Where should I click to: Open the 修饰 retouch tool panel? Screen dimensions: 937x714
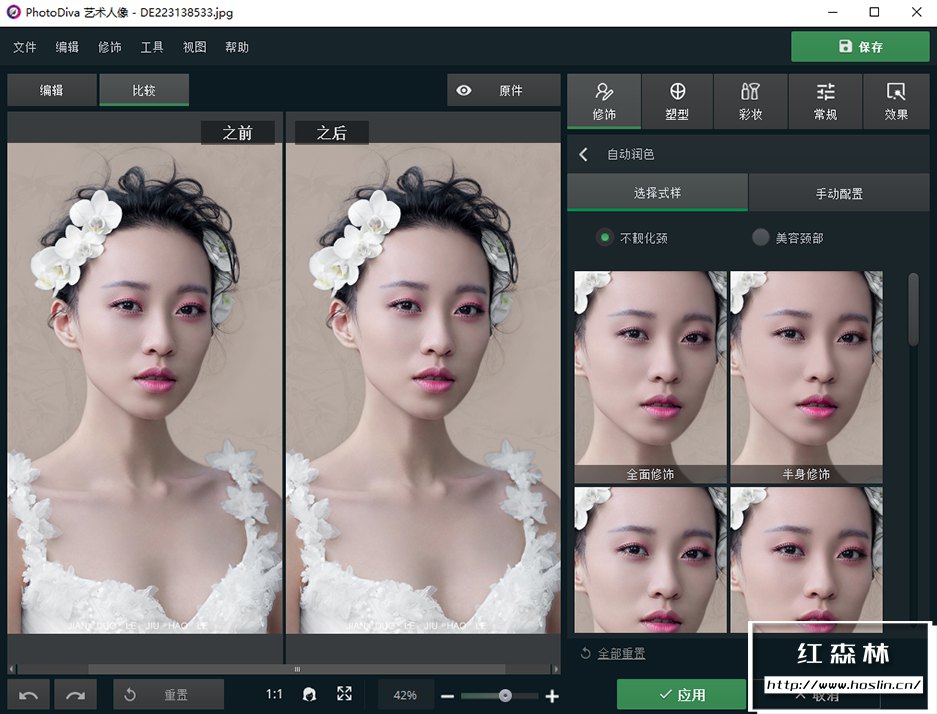click(x=603, y=101)
